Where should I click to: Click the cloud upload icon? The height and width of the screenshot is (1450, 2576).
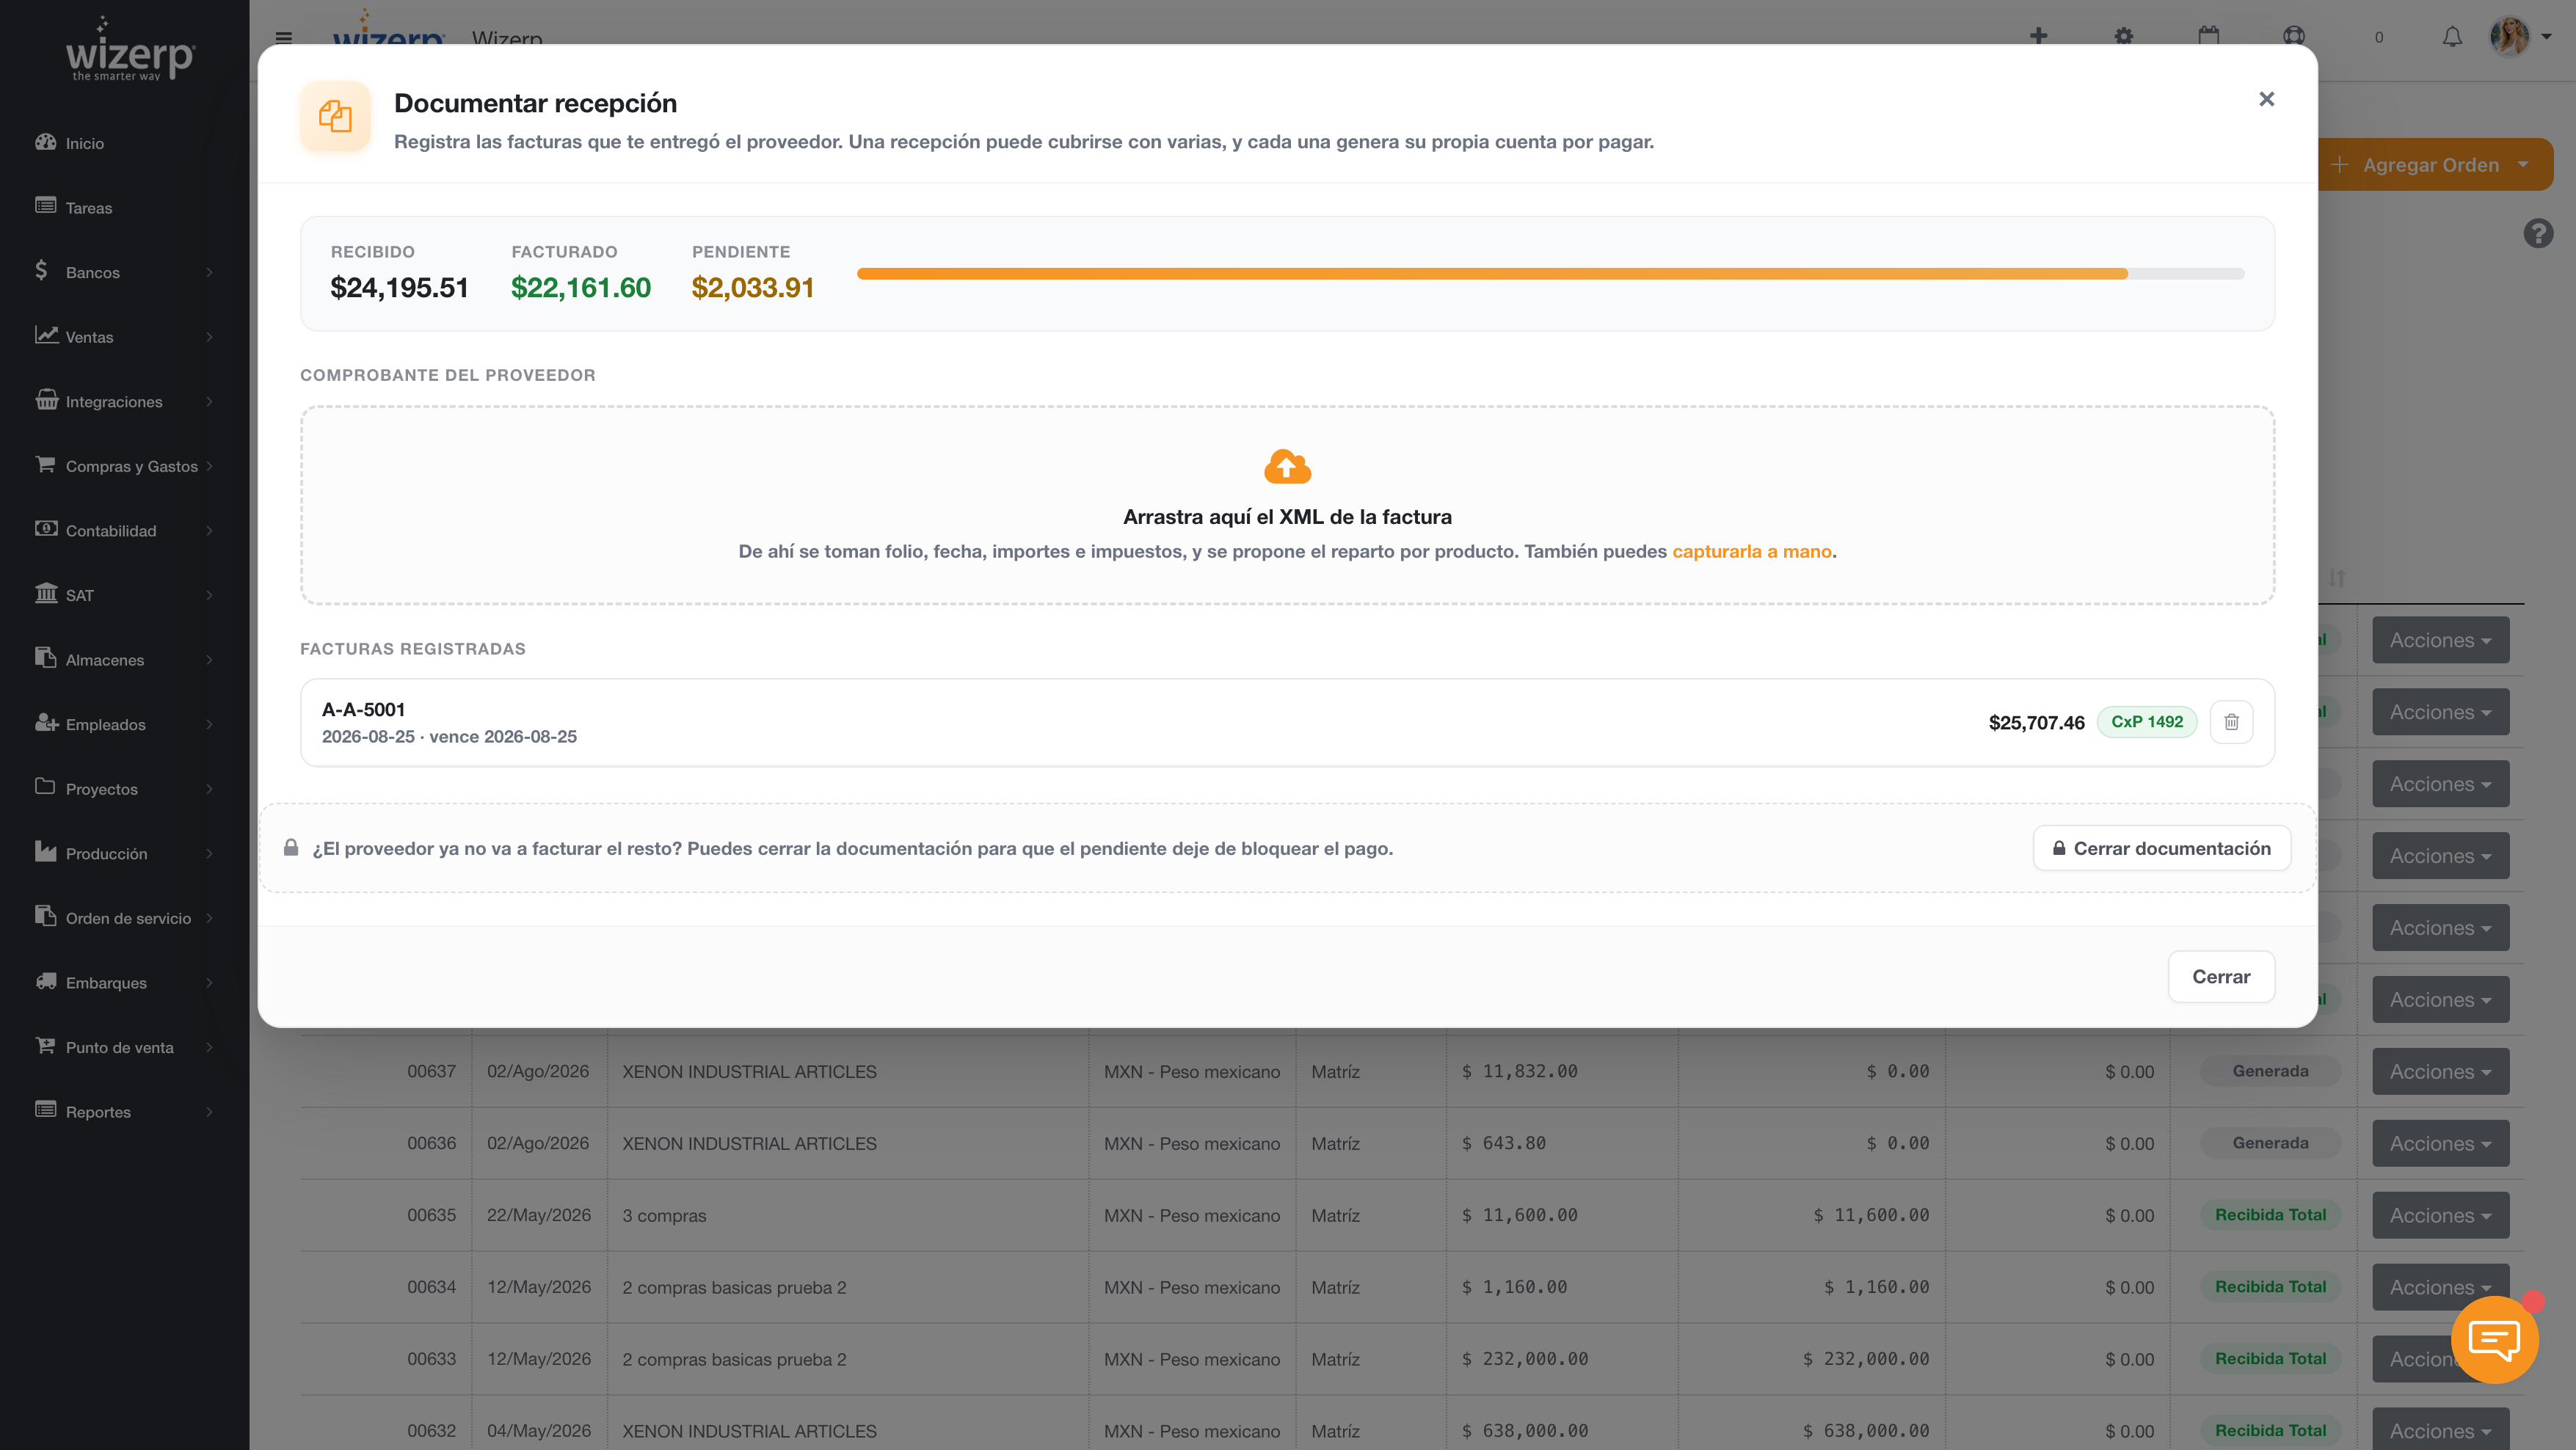[1287, 466]
